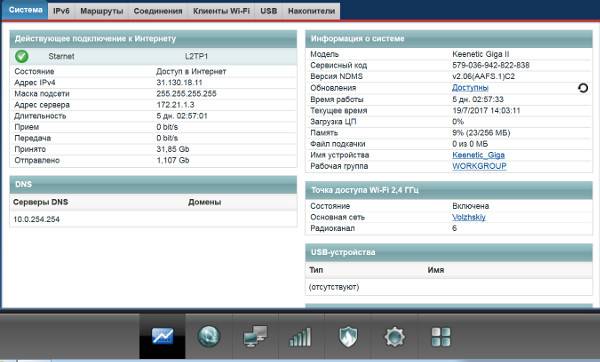
Task: Click the Включена Wi-Fi state value
Action: click(x=471, y=206)
